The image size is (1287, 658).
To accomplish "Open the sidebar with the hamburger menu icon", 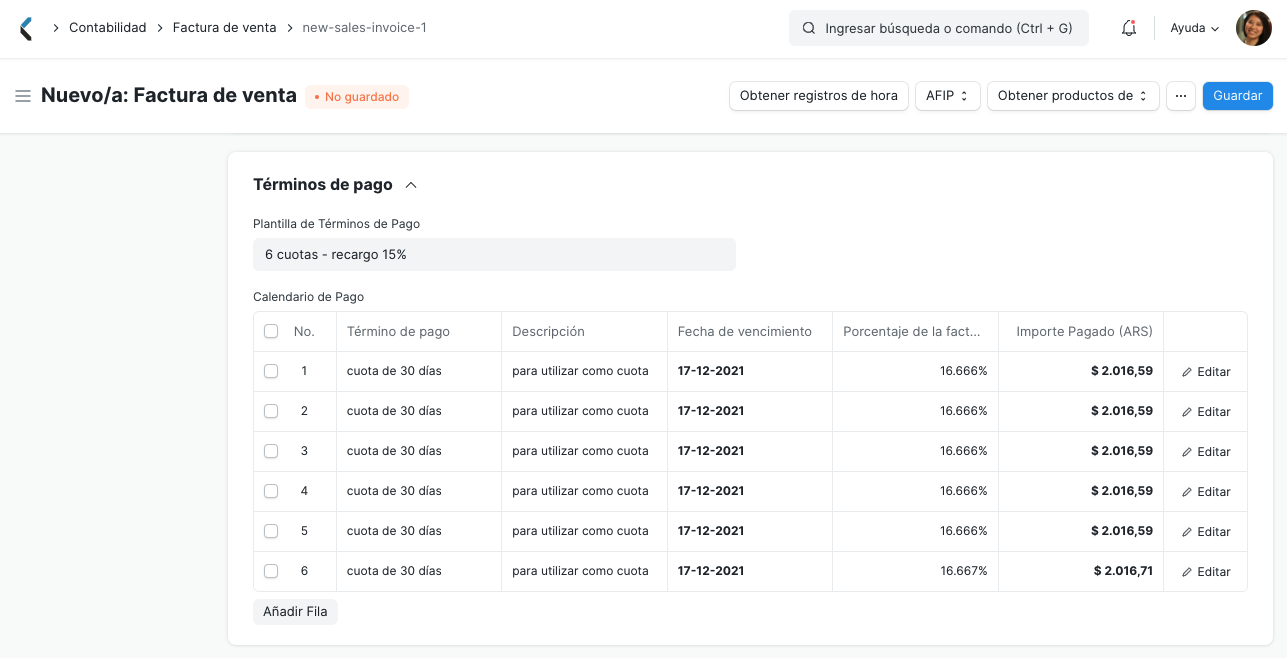I will [22, 95].
